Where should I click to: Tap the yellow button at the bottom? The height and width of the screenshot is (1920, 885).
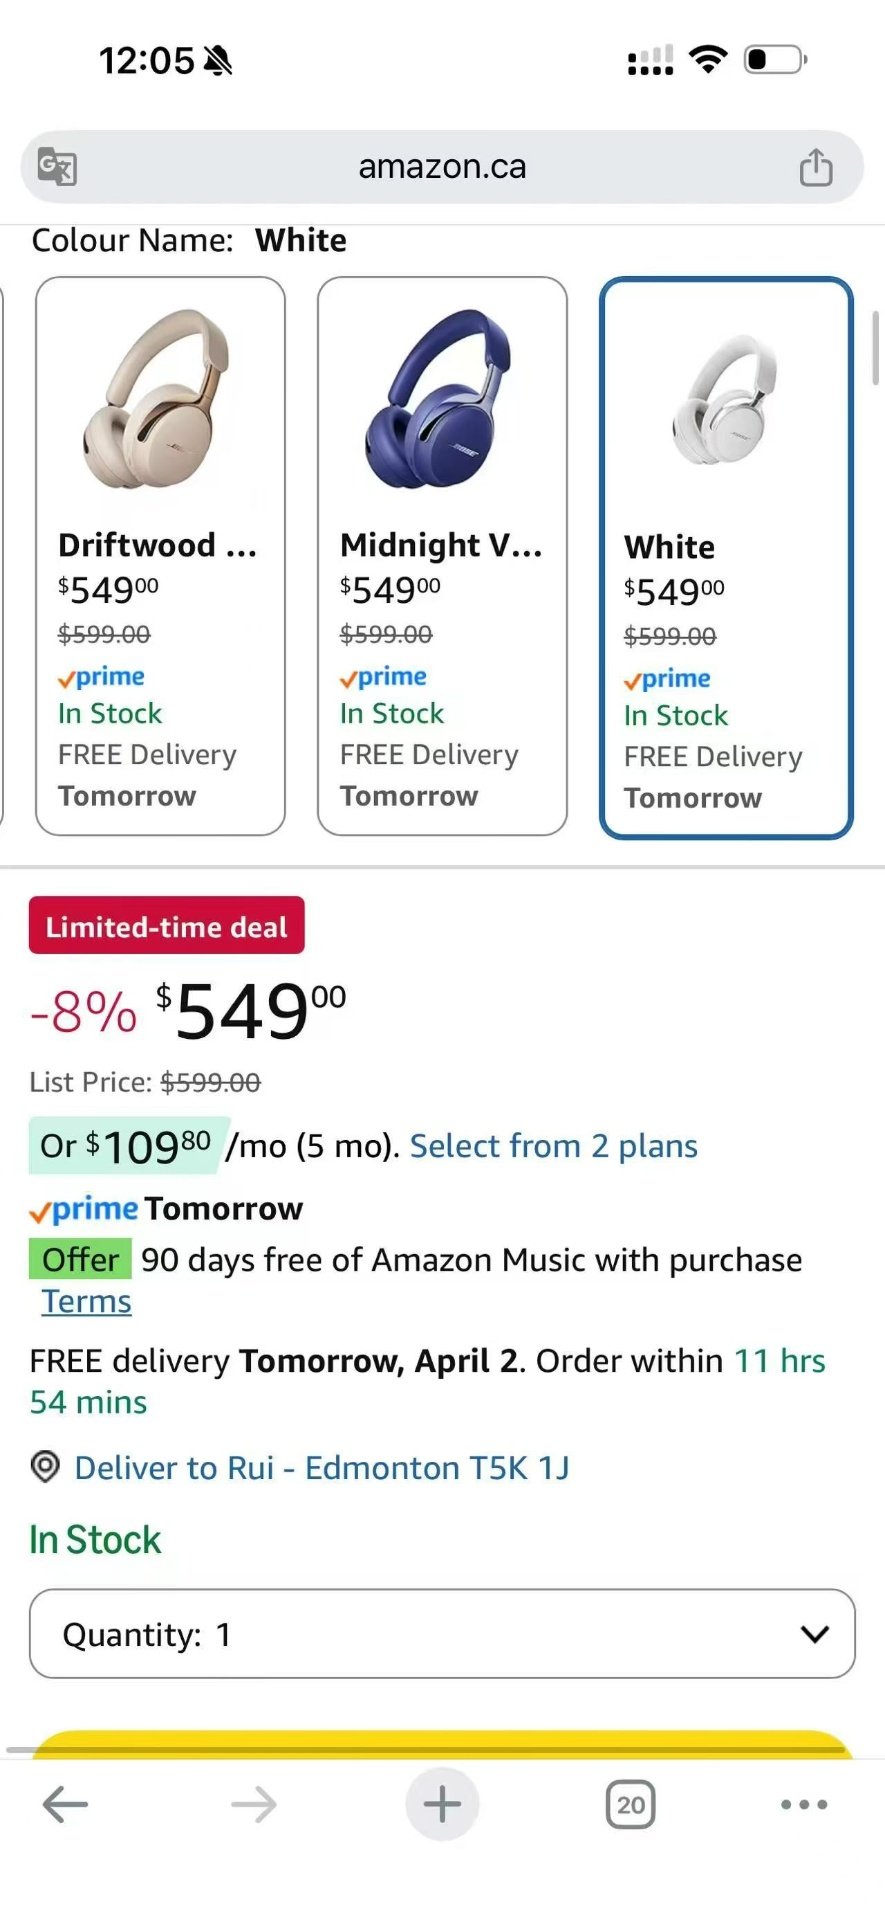coord(442,1744)
